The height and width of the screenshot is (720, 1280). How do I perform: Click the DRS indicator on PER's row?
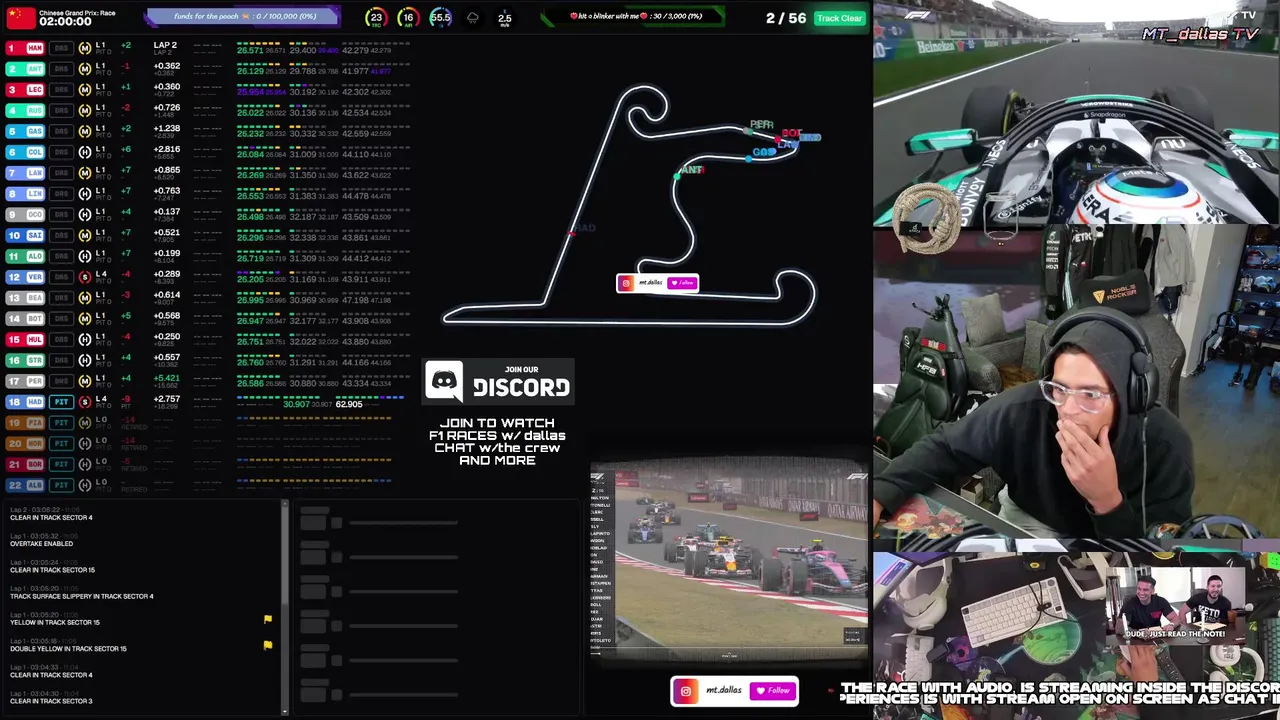click(62, 381)
